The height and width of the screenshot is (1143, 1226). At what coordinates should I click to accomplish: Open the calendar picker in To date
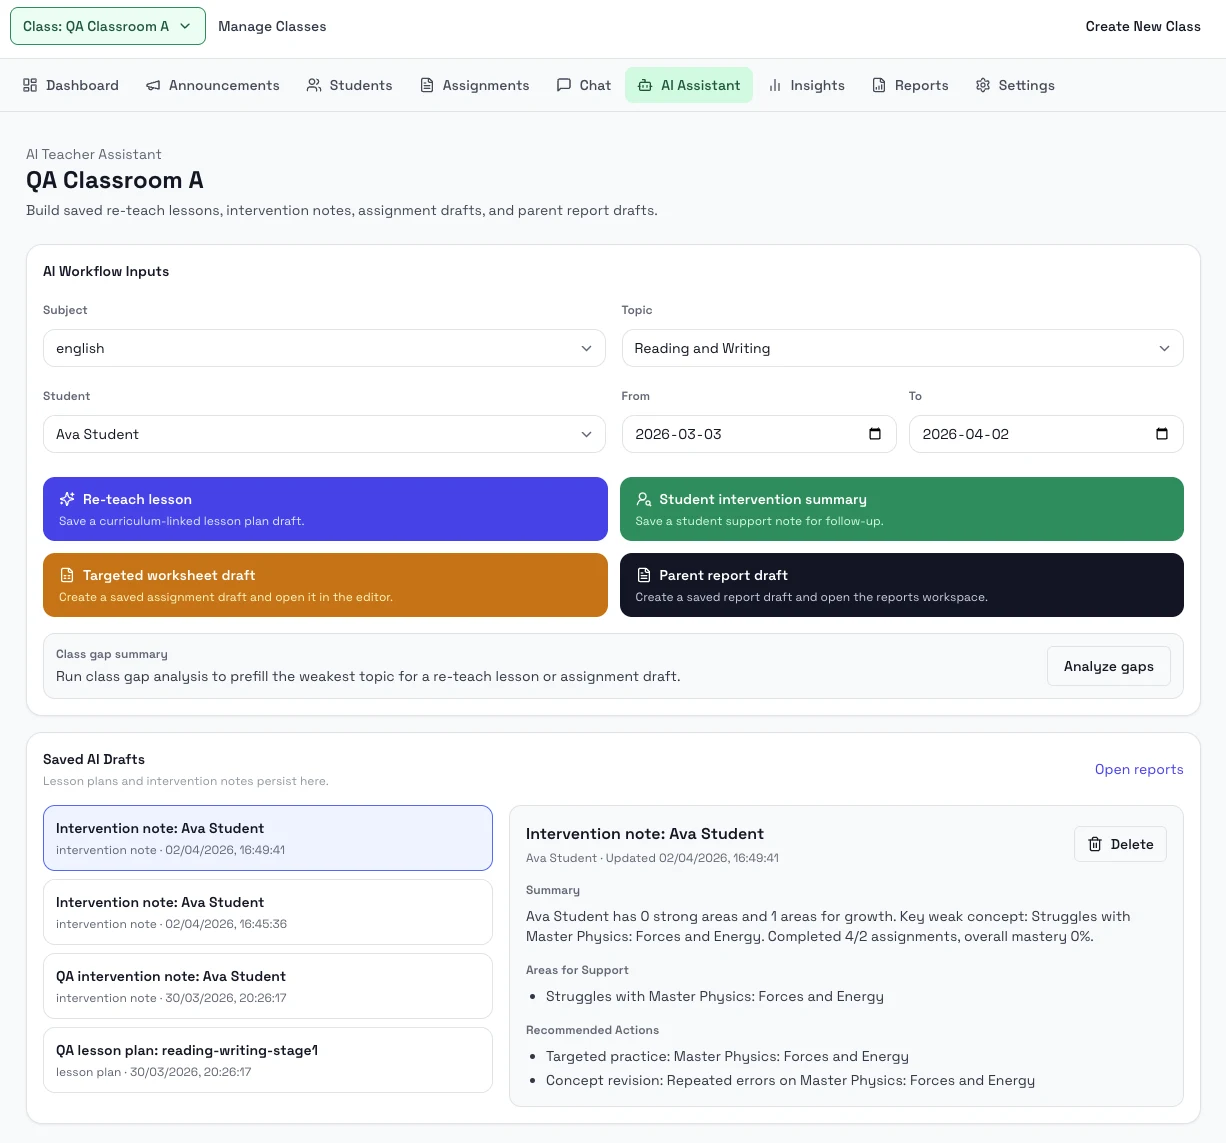(1161, 434)
